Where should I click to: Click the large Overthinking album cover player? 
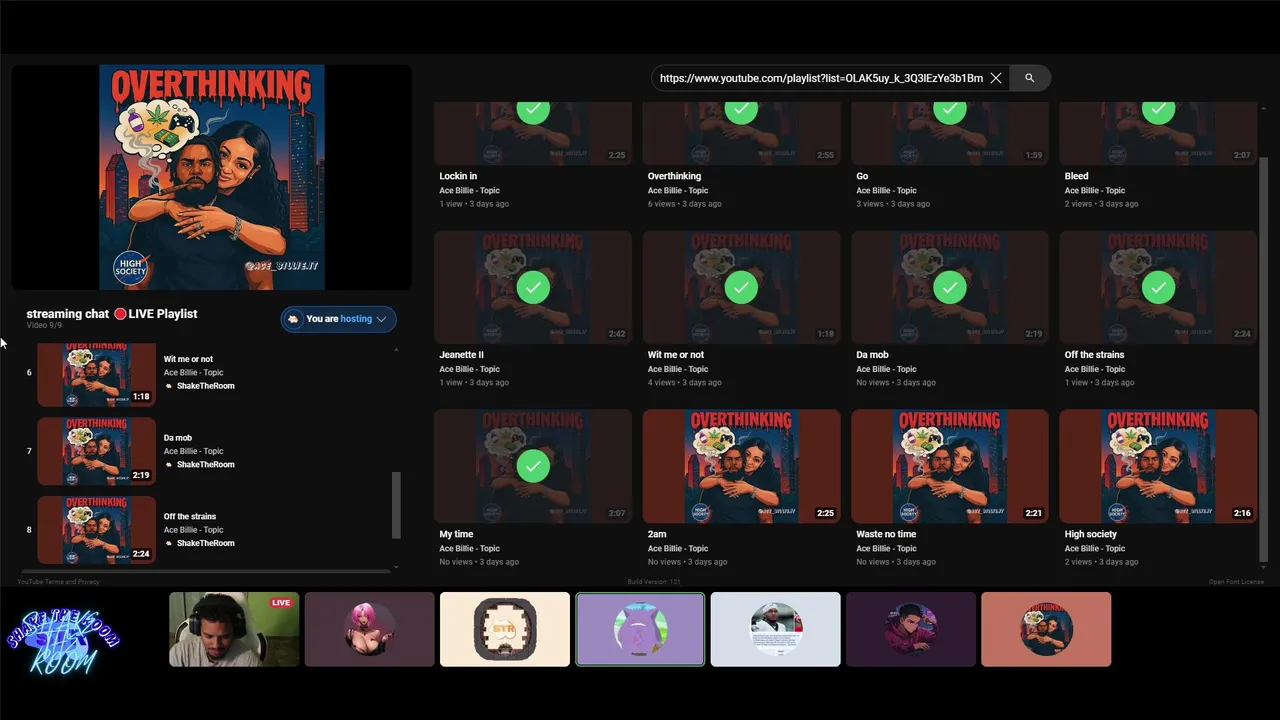pos(212,177)
